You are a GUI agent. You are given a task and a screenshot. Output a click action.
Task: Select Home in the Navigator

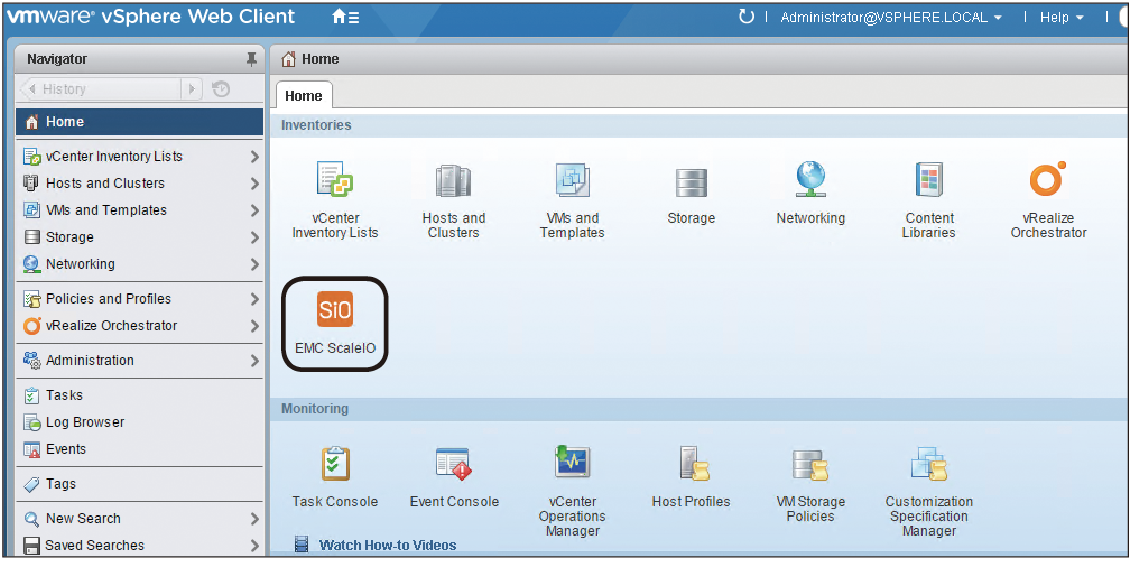click(x=140, y=122)
